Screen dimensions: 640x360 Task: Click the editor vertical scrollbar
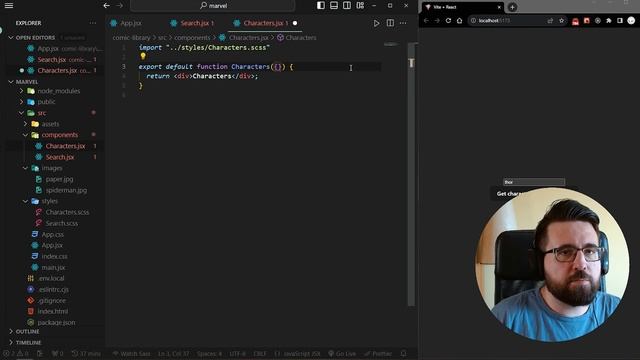pos(411,173)
